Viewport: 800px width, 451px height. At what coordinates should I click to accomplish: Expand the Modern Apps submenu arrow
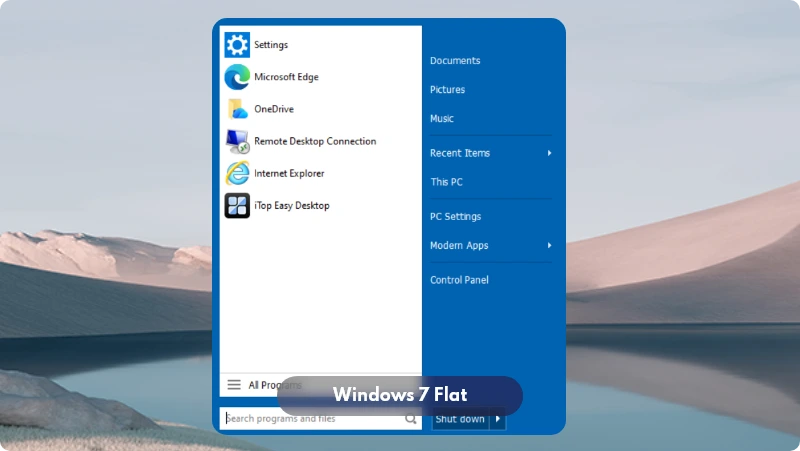549,246
